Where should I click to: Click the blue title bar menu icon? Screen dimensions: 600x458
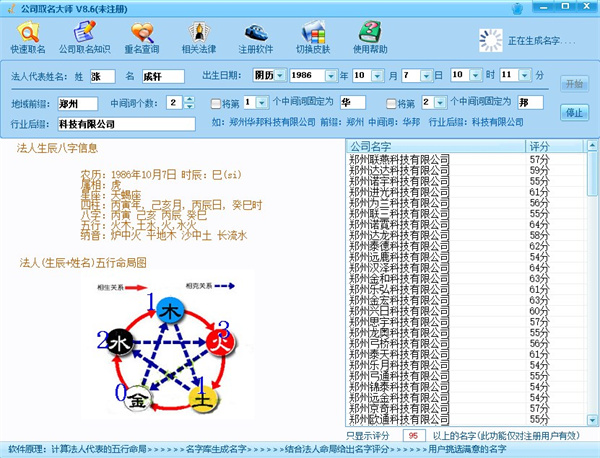click(517, 8)
